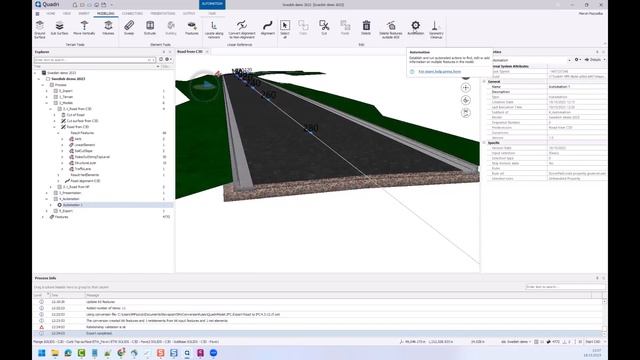Choose Locate along network tool
Screen dimensions: 640x360
214,30
